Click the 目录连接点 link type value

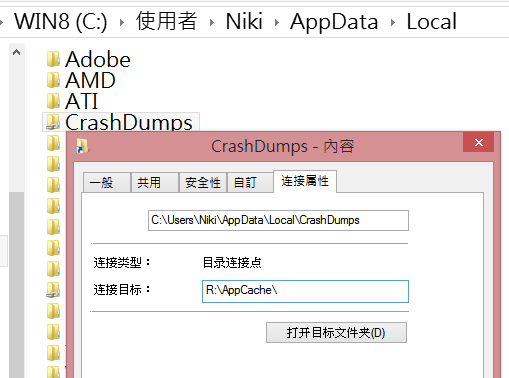tap(232, 263)
